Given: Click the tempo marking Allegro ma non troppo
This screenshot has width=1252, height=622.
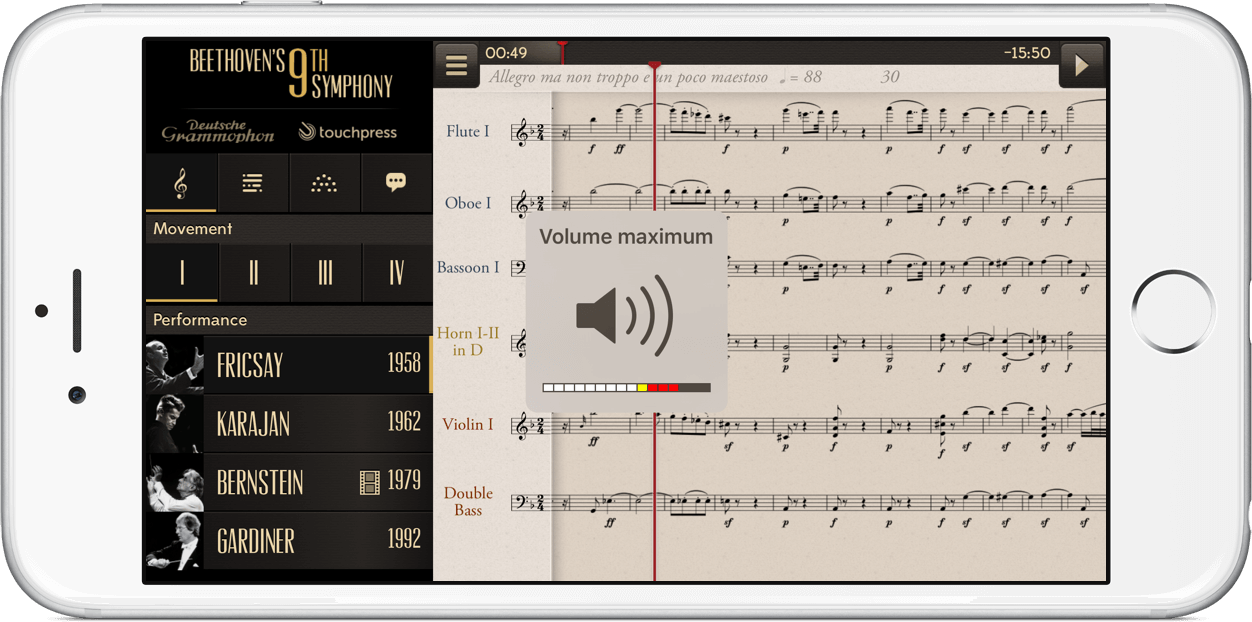Looking at the screenshot, I should click(x=627, y=77).
